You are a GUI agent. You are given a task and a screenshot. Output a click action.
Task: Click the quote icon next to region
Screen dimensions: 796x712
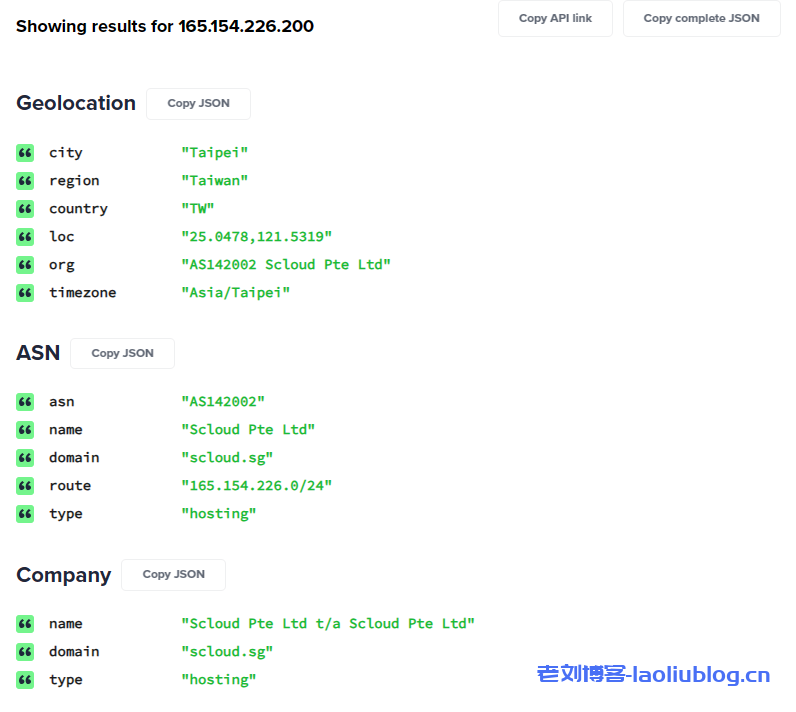[x=25, y=181]
